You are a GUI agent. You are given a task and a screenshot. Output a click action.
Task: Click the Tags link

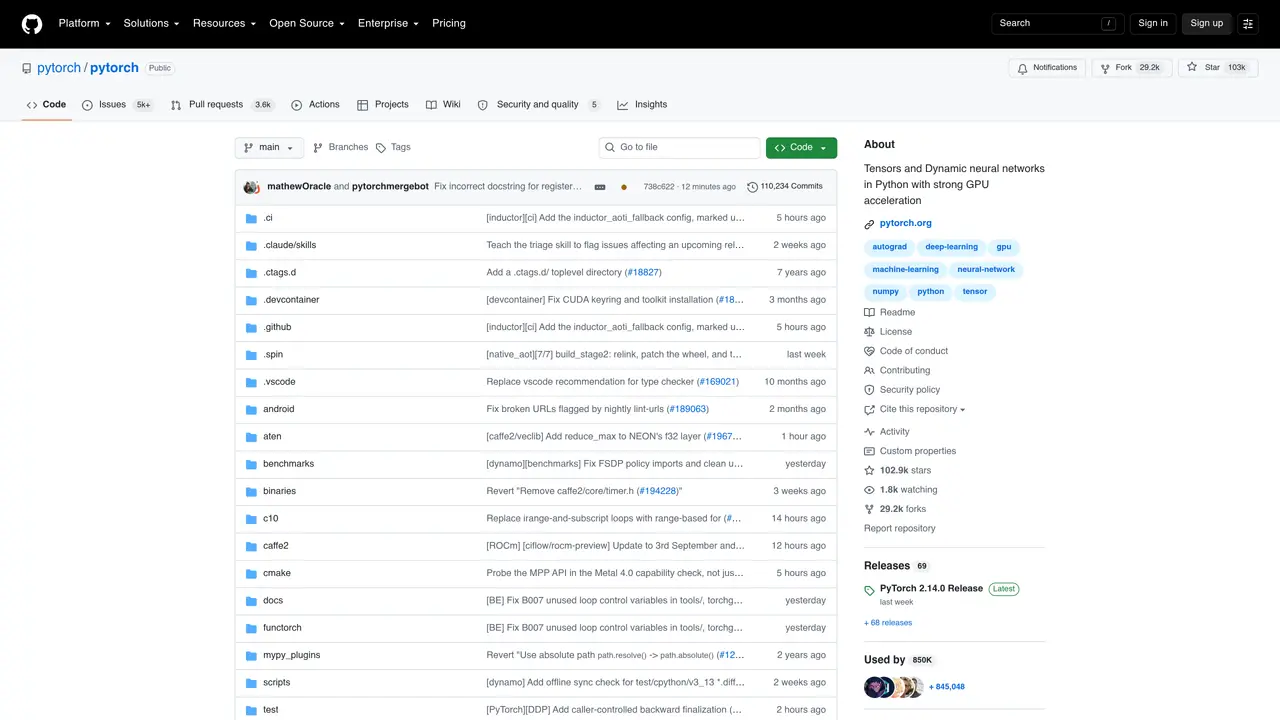pyautogui.click(x=393, y=147)
